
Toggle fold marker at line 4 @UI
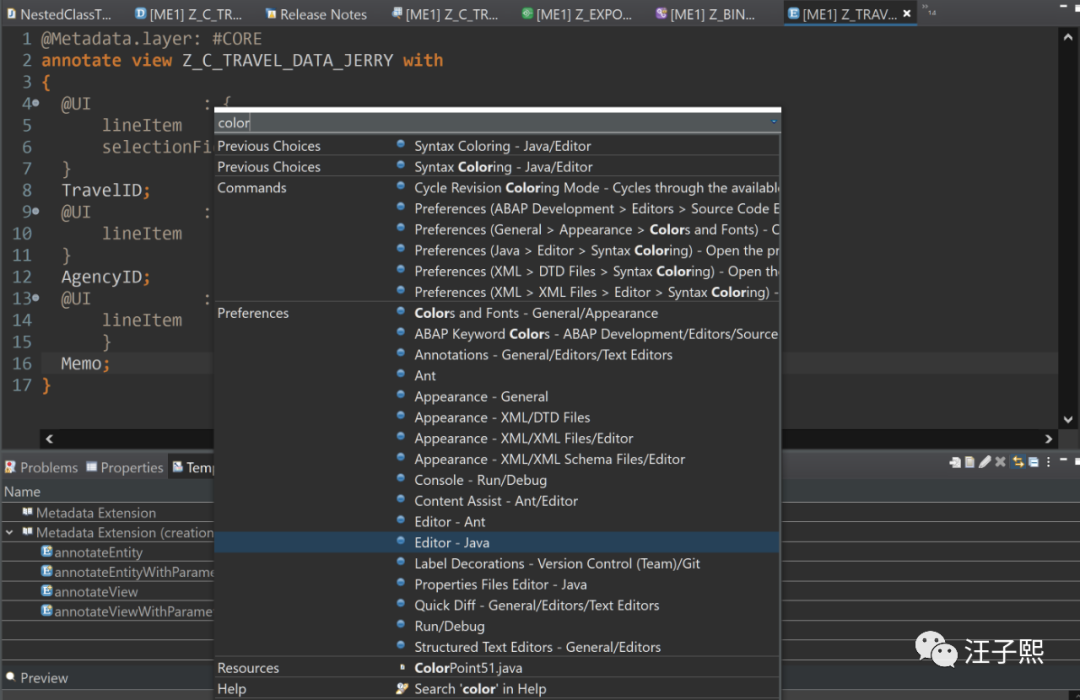coord(36,104)
